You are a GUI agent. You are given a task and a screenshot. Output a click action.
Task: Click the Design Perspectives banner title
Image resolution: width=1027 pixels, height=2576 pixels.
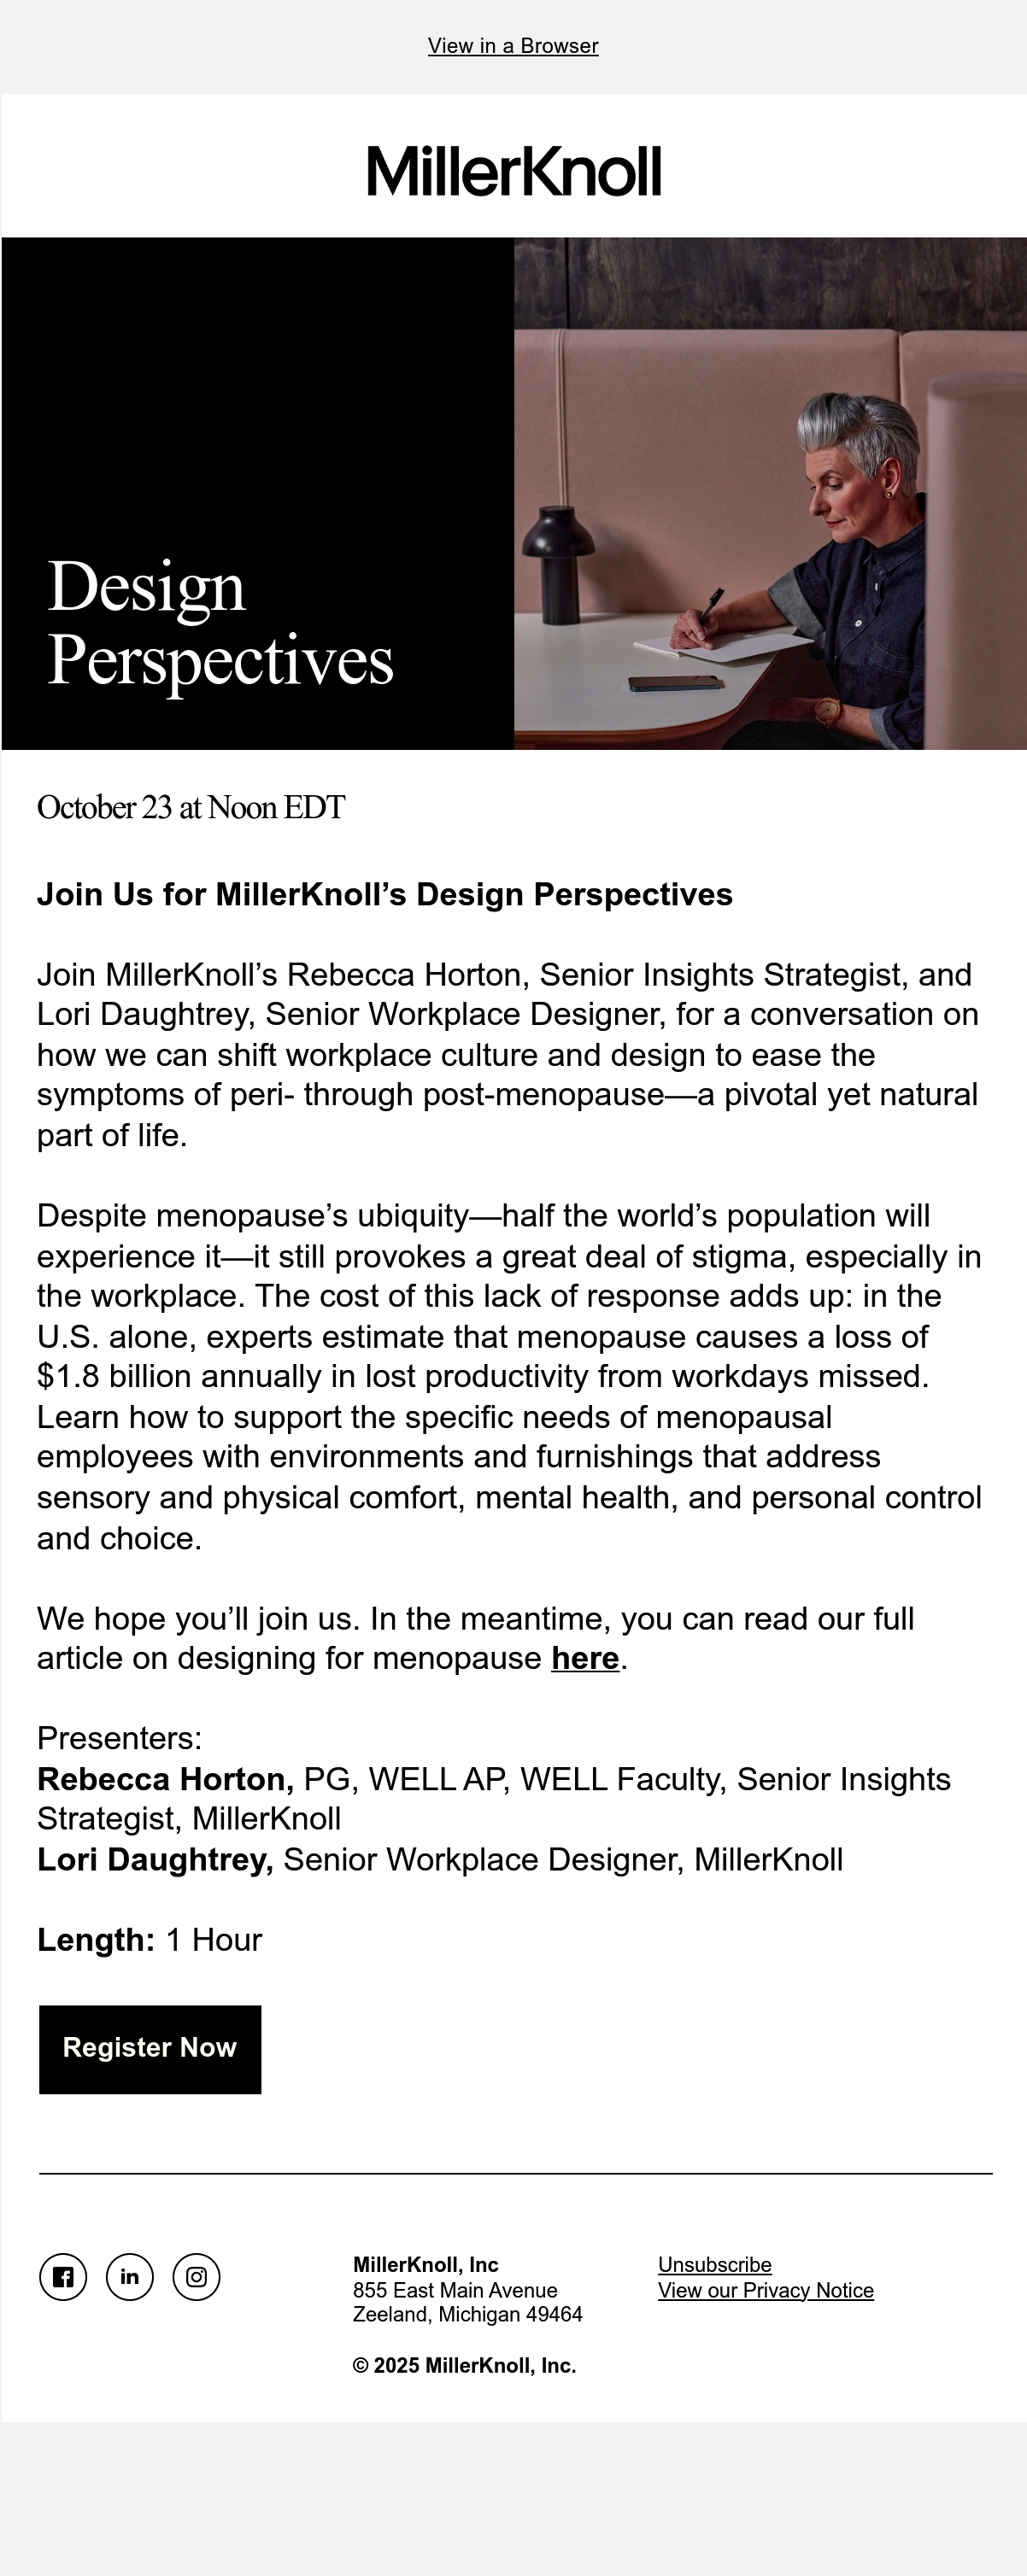(x=220, y=622)
